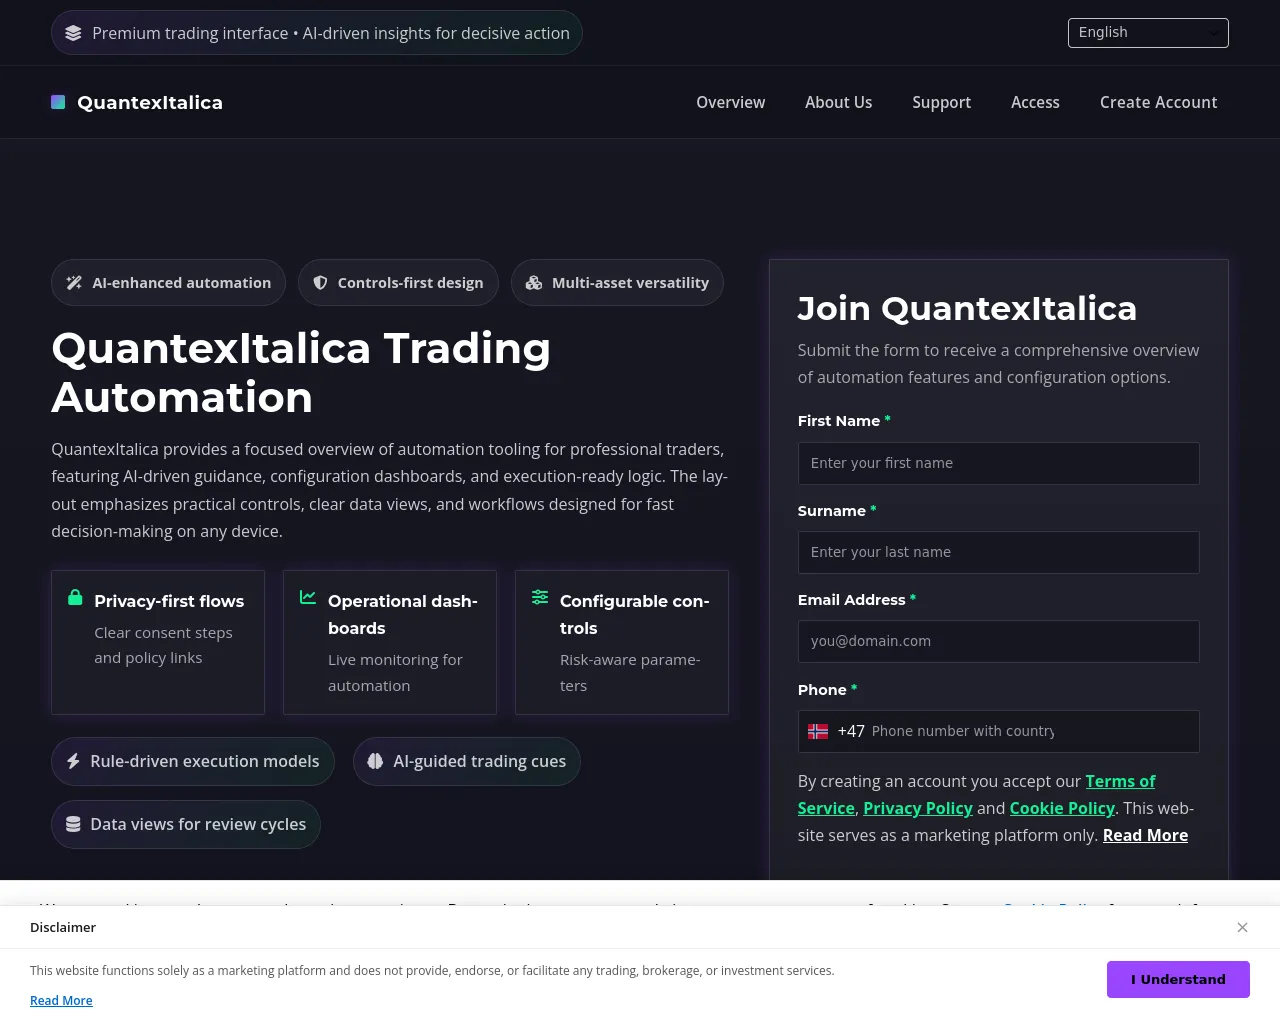Screen dimensions: 1280x1024
Task: Click the sliders Configurable controls icon
Action: click(x=540, y=597)
